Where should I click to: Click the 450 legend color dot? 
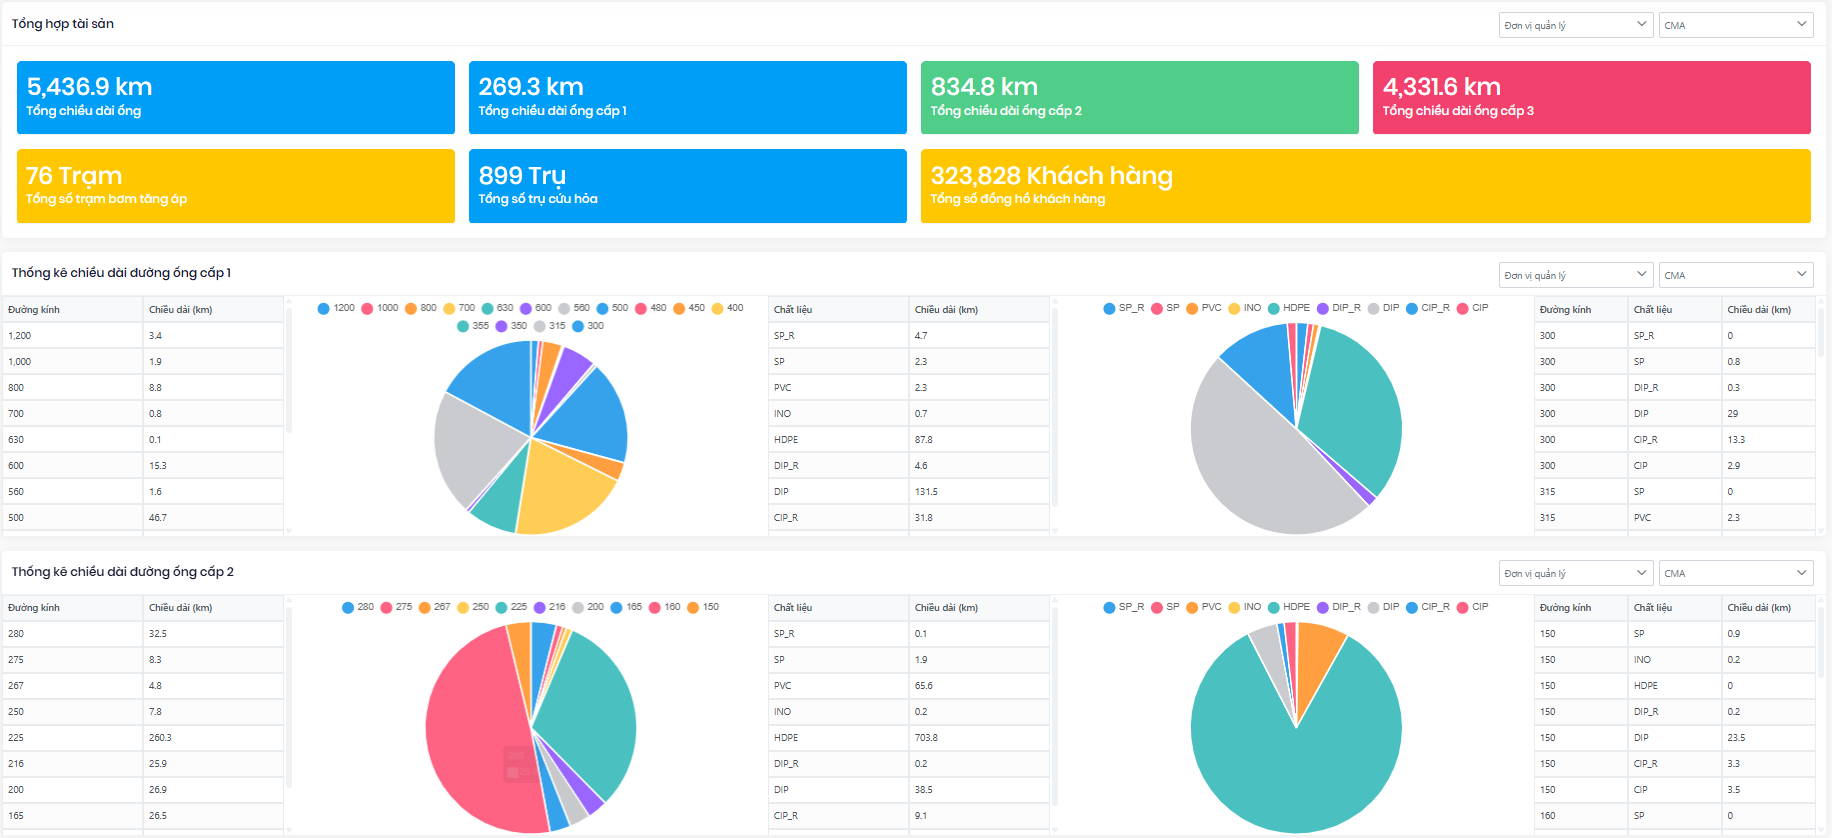coord(680,308)
